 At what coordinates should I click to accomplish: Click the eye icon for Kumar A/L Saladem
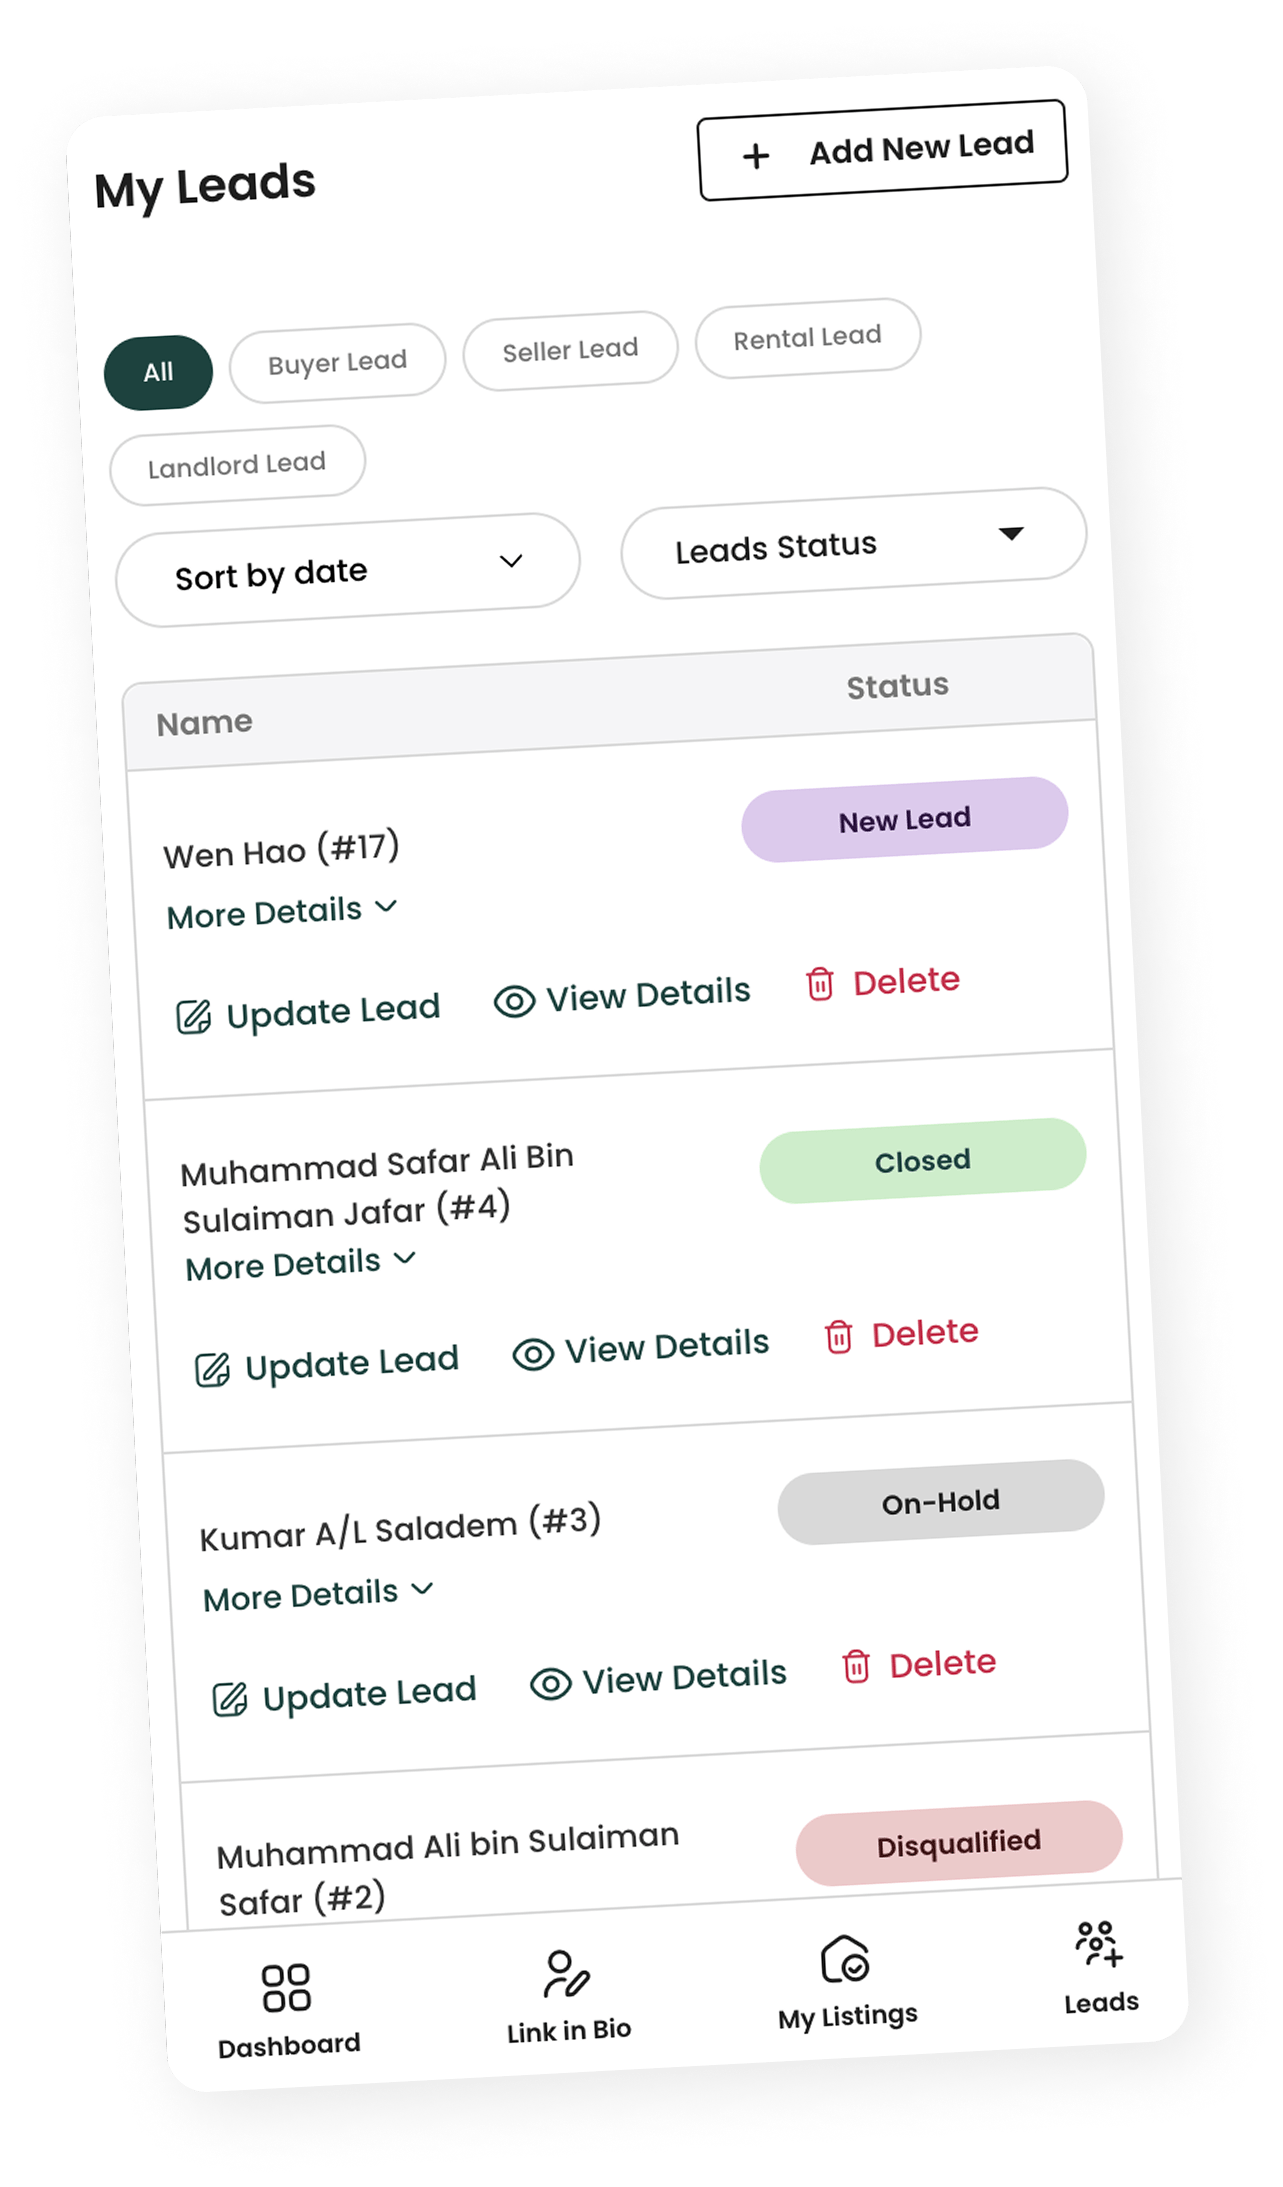point(550,1684)
